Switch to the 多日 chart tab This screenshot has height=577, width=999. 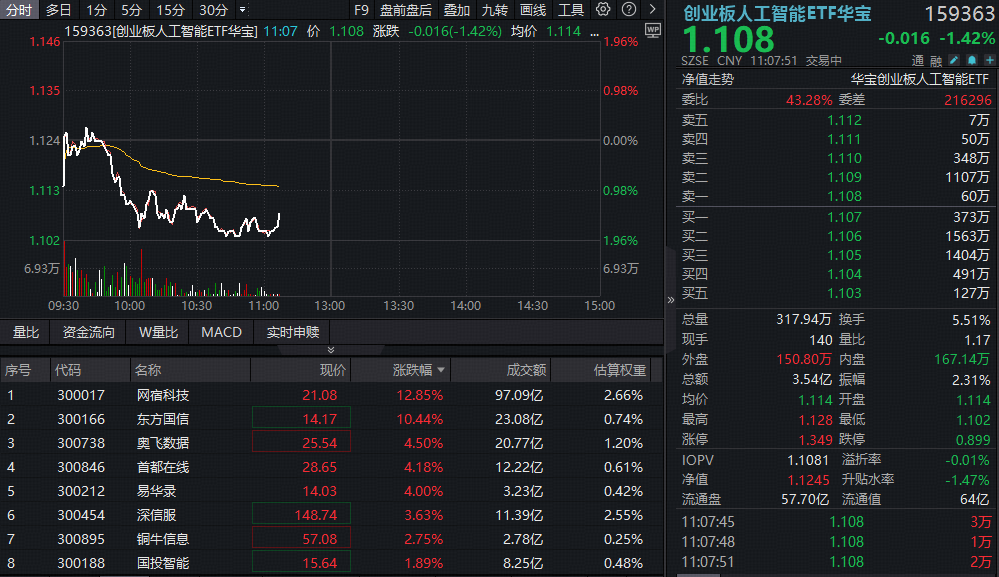(x=56, y=8)
